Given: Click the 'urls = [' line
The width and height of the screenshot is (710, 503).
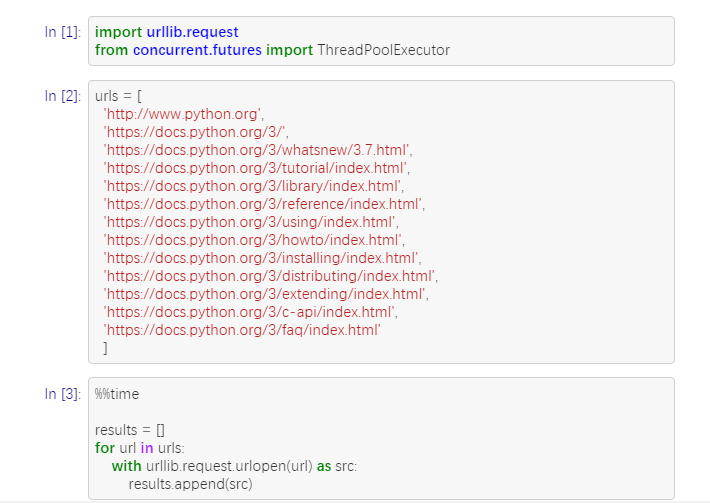Looking at the screenshot, I should pos(118,96).
